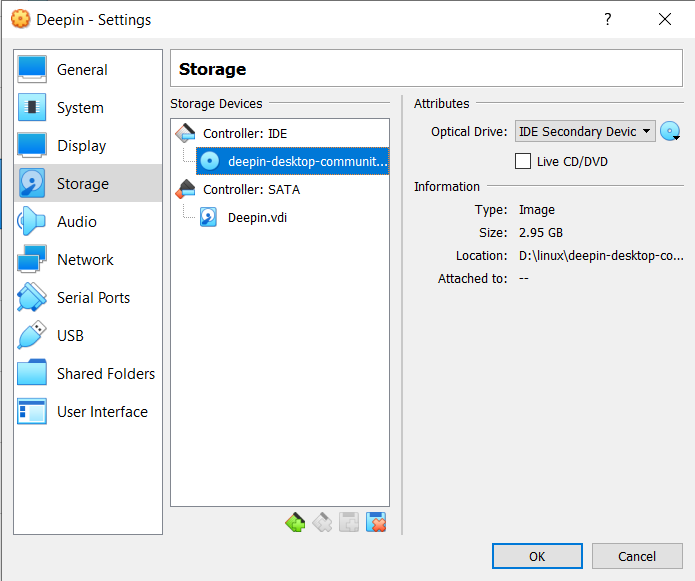Click the add storage attachment icon
The width and height of the screenshot is (695, 581).
(349, 522)
